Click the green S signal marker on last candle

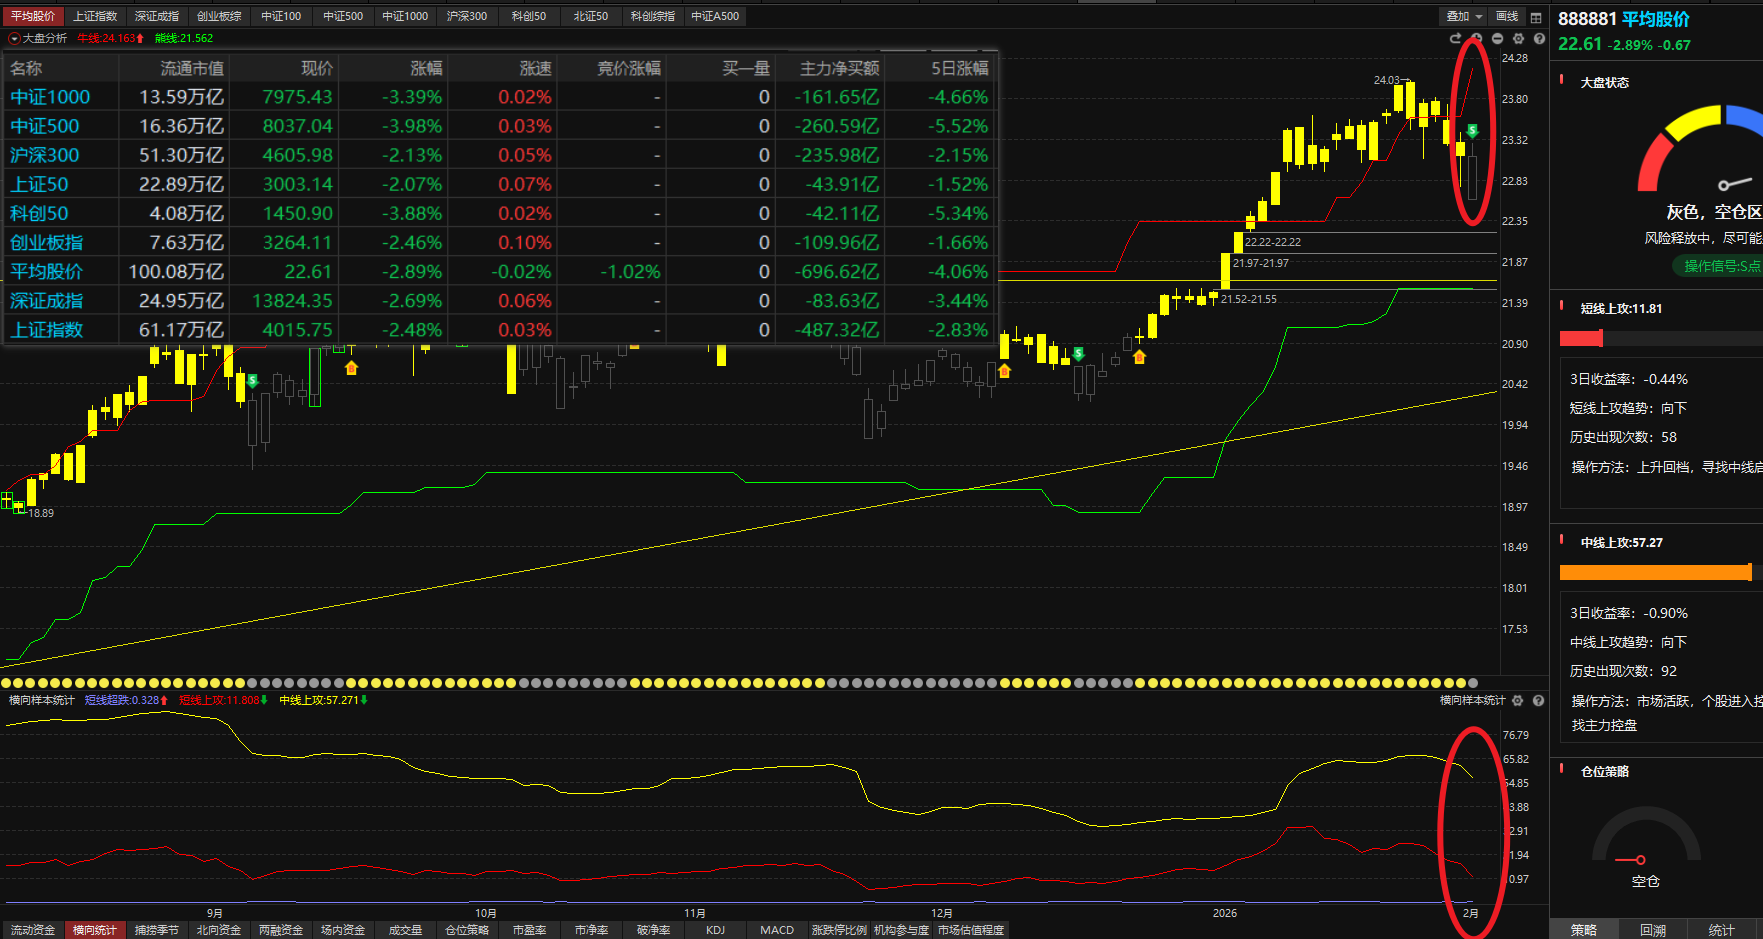pyautogui.click(x=1472, y=131)
